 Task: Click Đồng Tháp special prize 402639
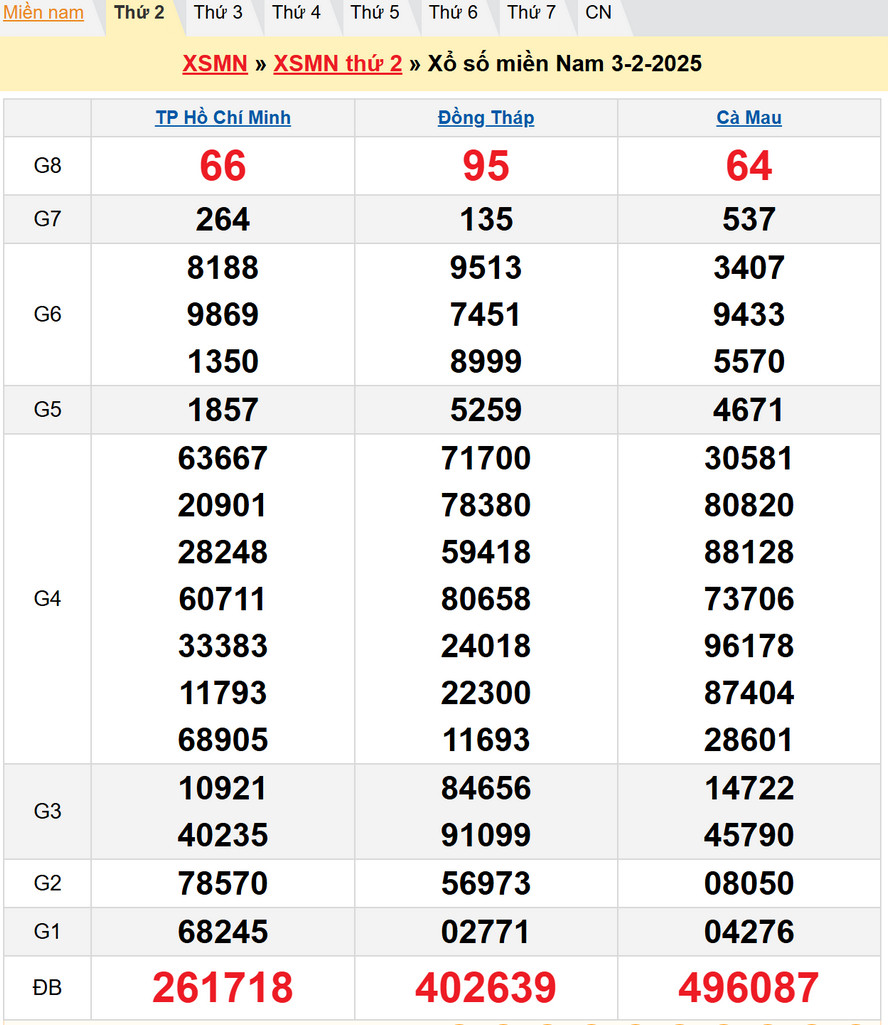coord(486,988)
